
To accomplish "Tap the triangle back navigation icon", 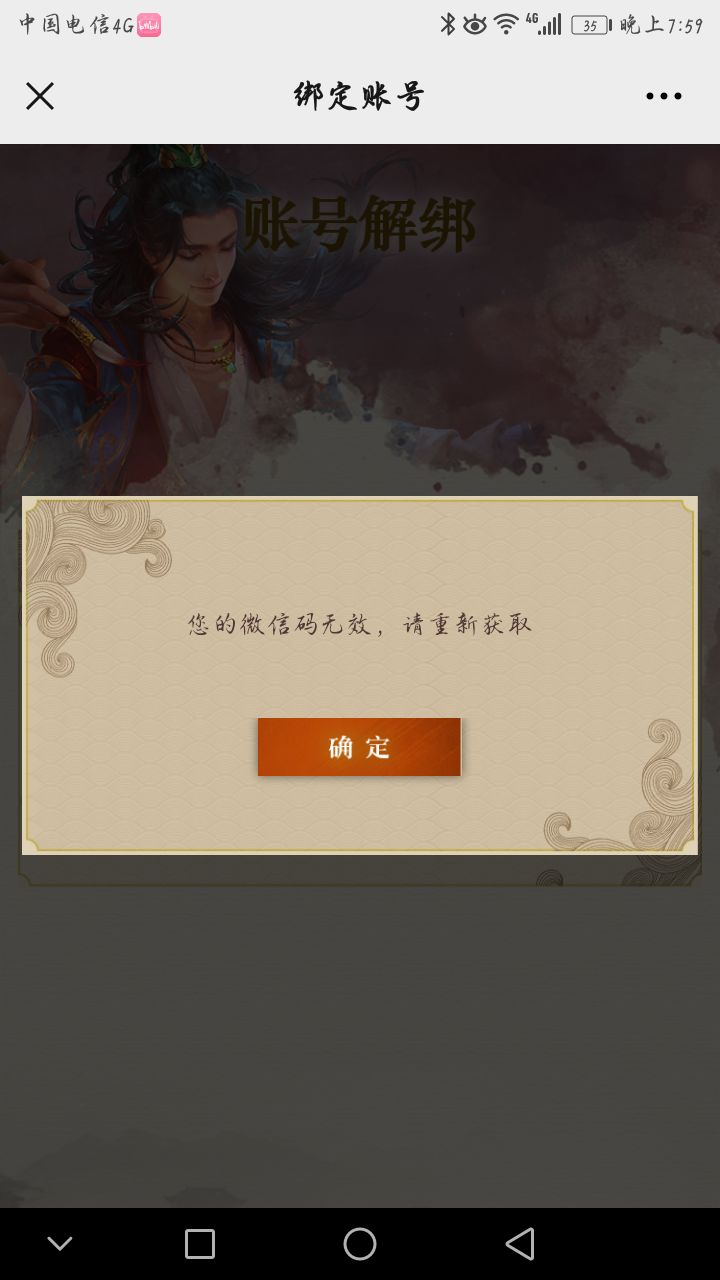I will (520, 1244).
